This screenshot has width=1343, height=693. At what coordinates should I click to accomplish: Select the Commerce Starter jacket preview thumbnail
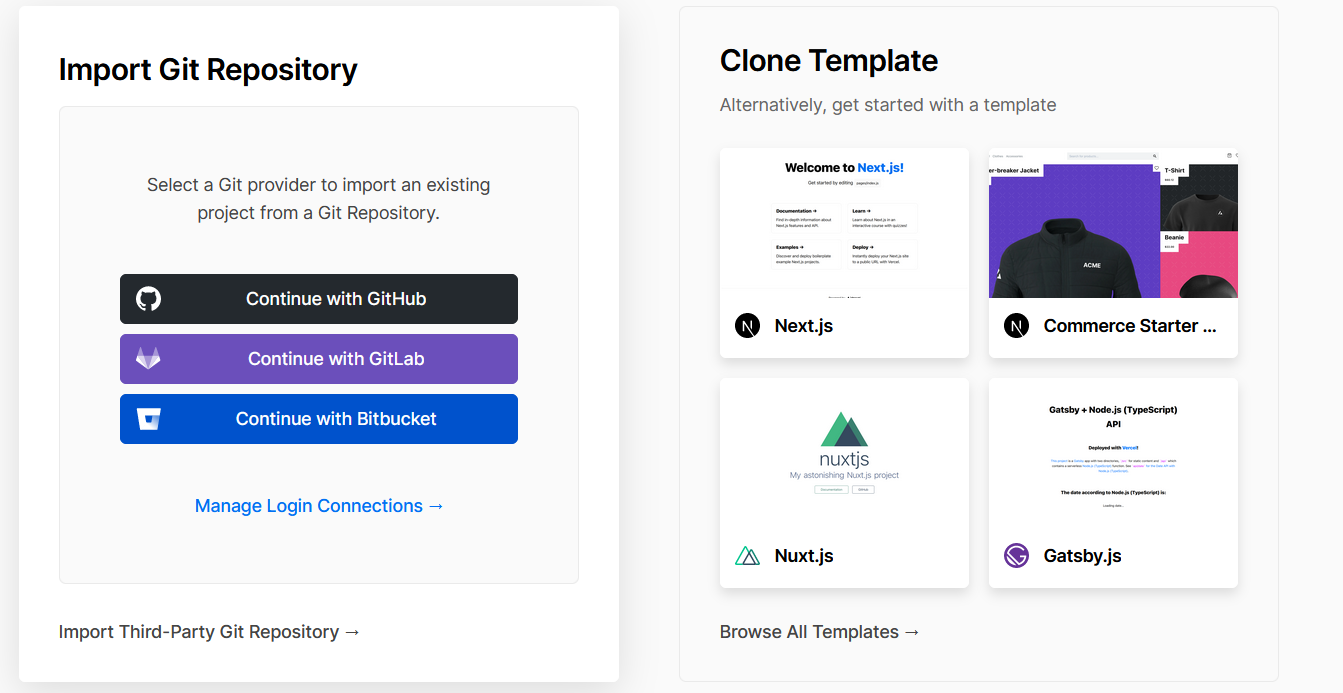pyautogui.click(x=1113, y=223)
